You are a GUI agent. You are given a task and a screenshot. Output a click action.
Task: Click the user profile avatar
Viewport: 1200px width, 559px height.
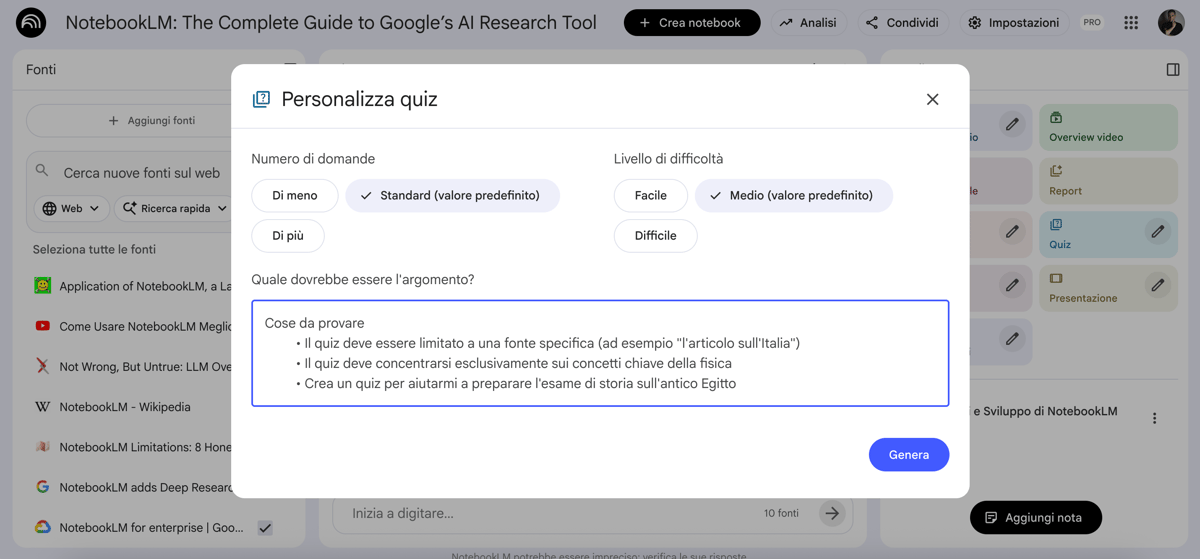coord(1171,23)
